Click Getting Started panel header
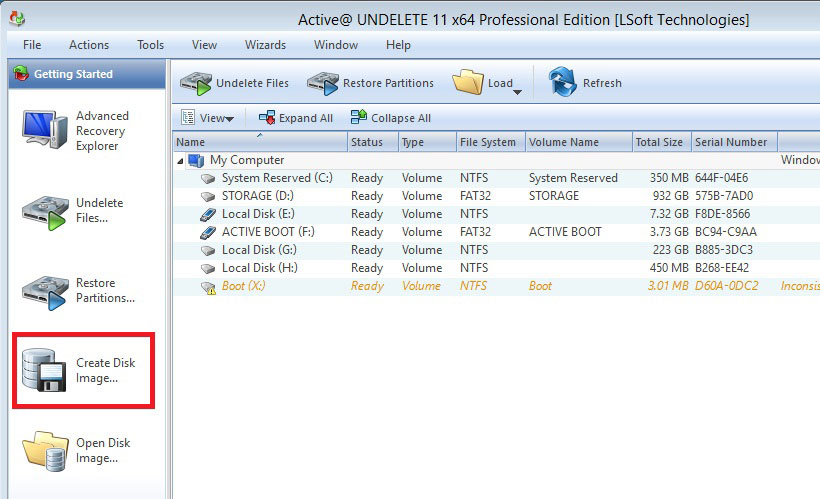The height and width of the screenshot is (499, 820). (87, 74)
